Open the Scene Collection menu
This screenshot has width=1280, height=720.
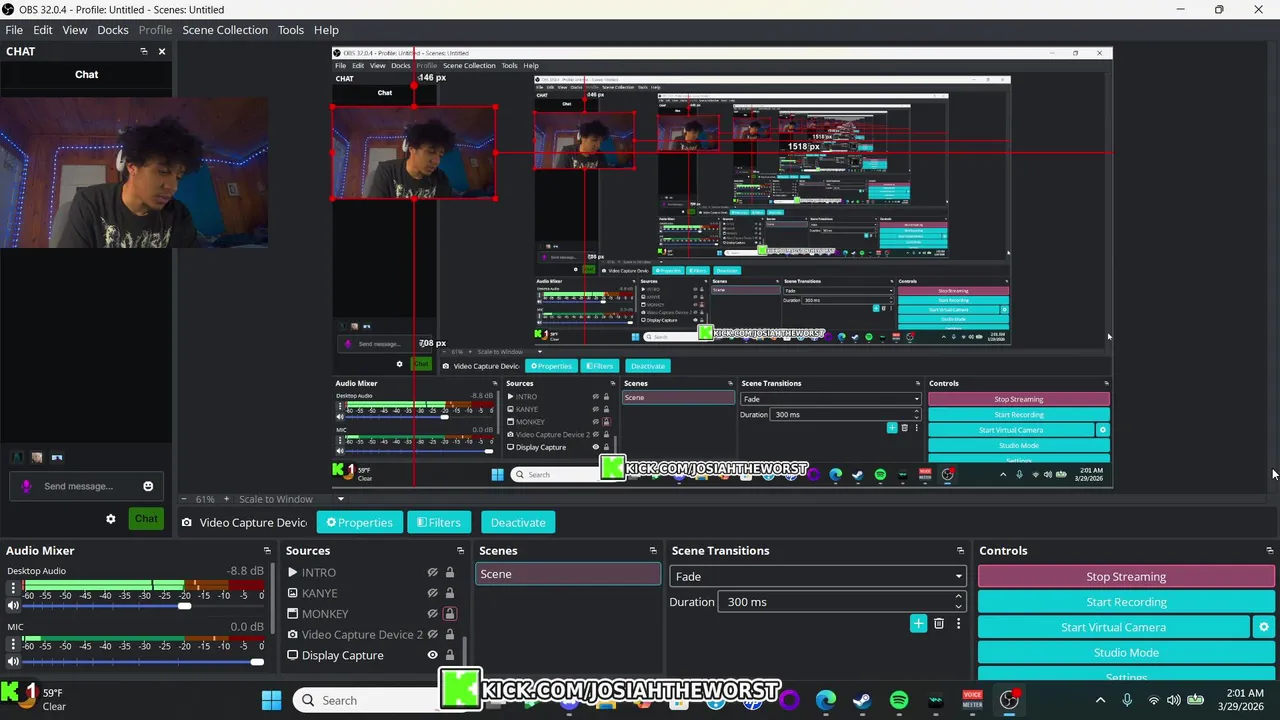225,30
